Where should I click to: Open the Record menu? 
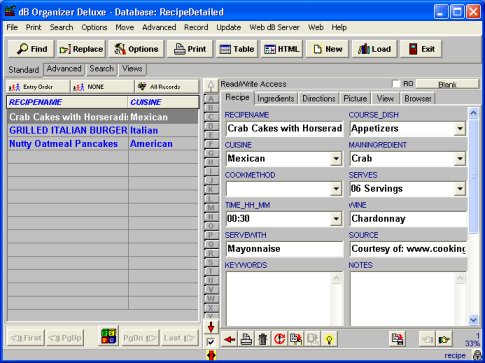[196, 27]
